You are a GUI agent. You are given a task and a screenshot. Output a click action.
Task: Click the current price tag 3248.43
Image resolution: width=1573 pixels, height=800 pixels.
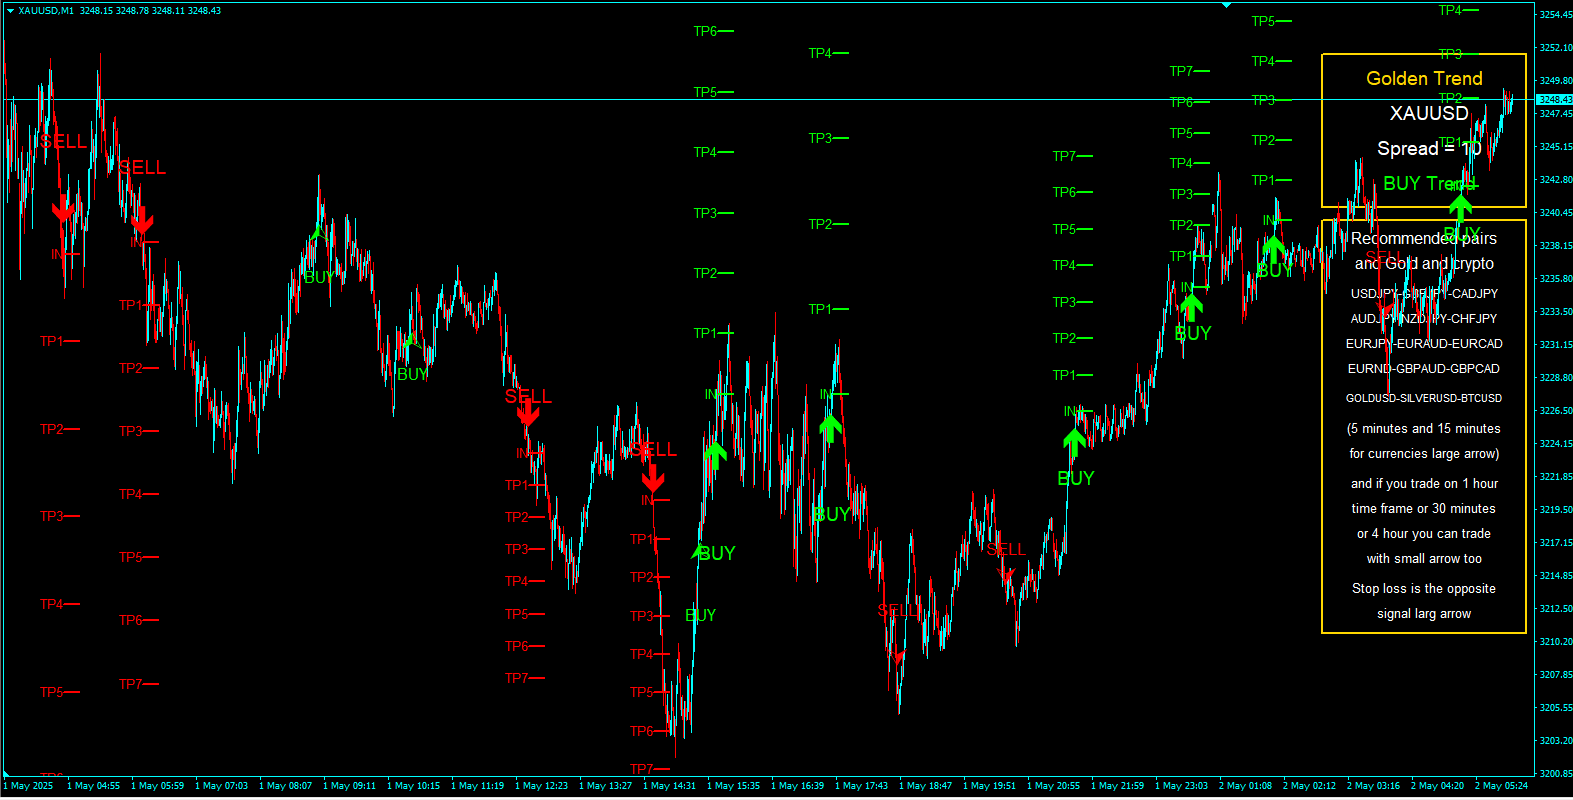pos(1554,100)
